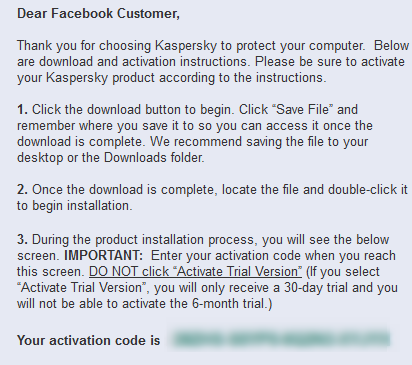Click the bold step number "2."
Screen dimensions: 412x365
(x=22, y=190)
